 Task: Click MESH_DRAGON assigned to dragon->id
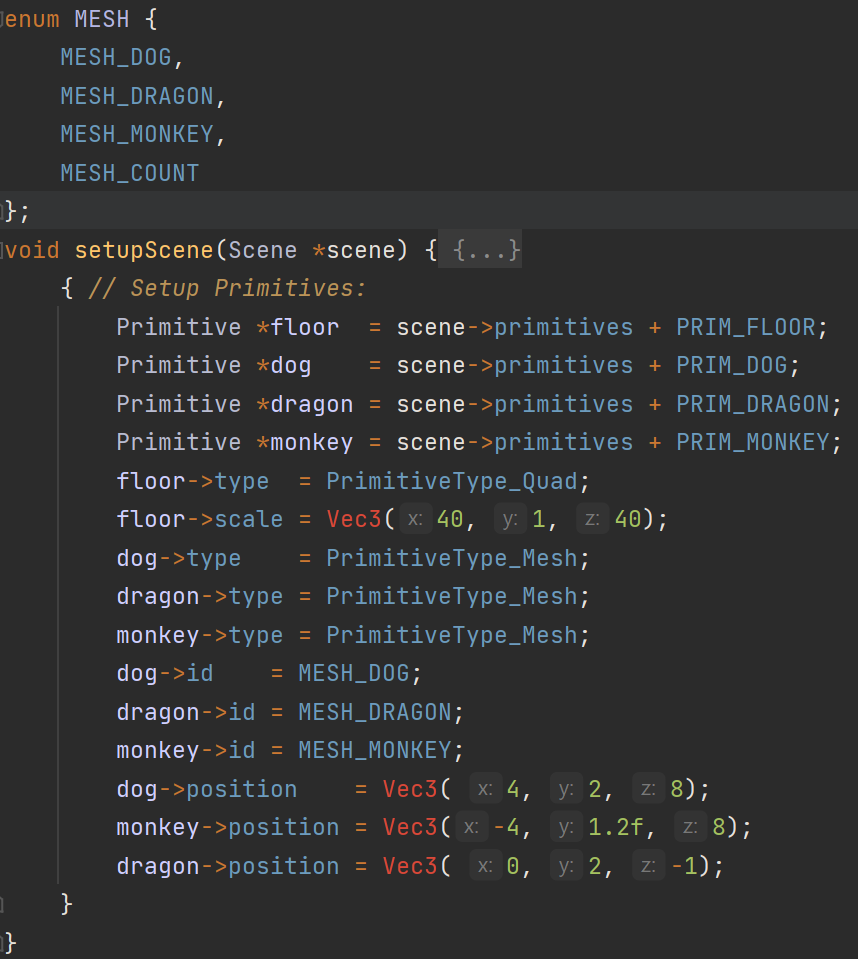point(374,713)
